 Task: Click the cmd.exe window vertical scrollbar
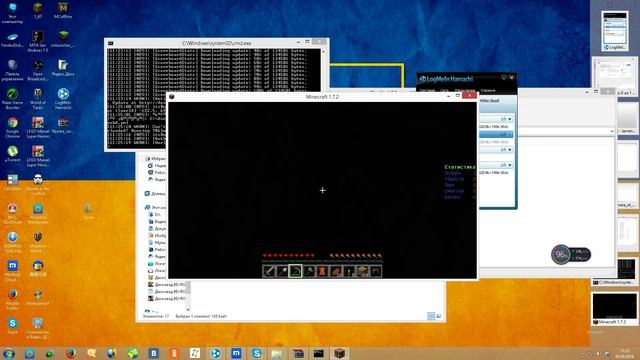pyautogui.click(x=324, y=70)
